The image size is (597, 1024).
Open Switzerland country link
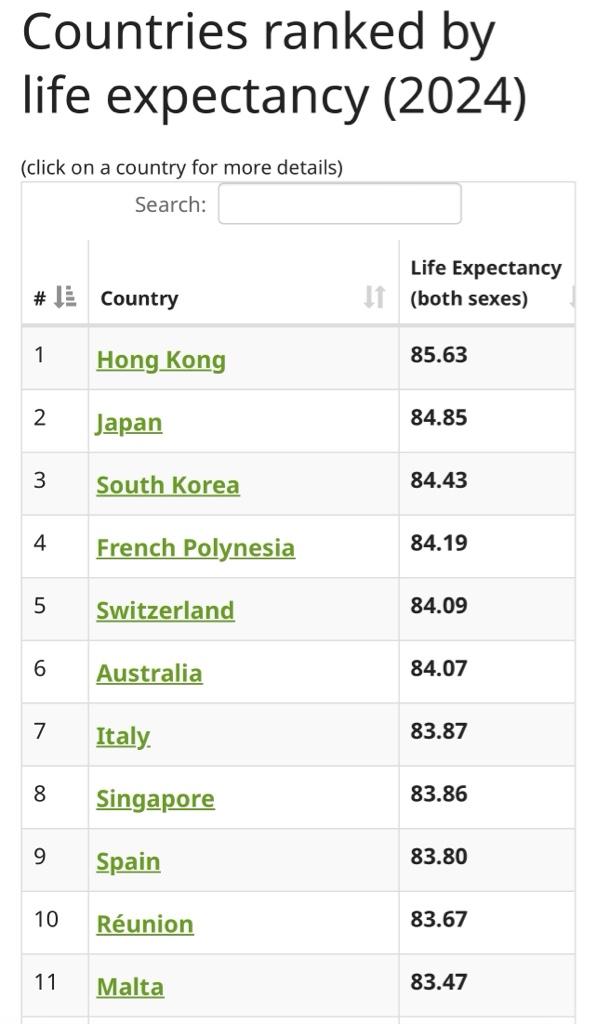[165, 611]
